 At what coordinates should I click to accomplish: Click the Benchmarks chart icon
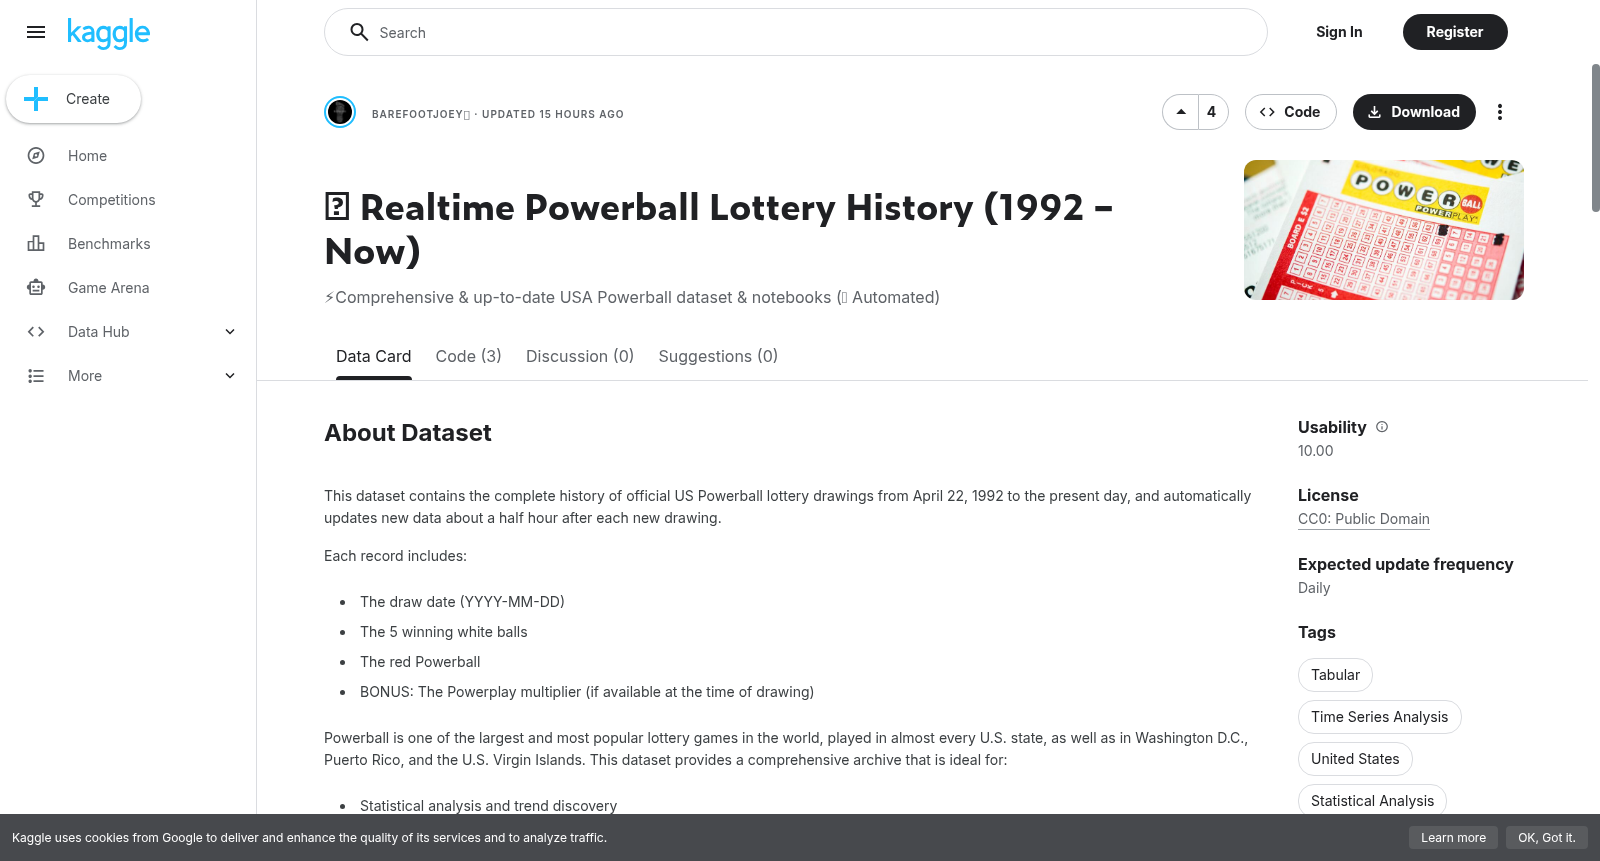click(36, 244)
